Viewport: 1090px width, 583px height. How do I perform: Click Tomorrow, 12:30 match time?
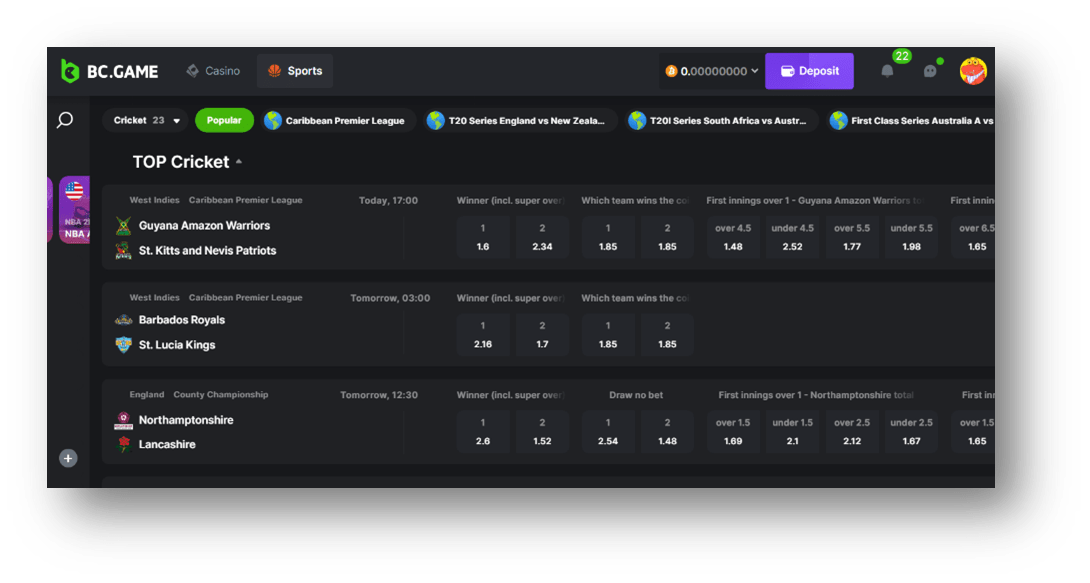(x=379, y=395)
